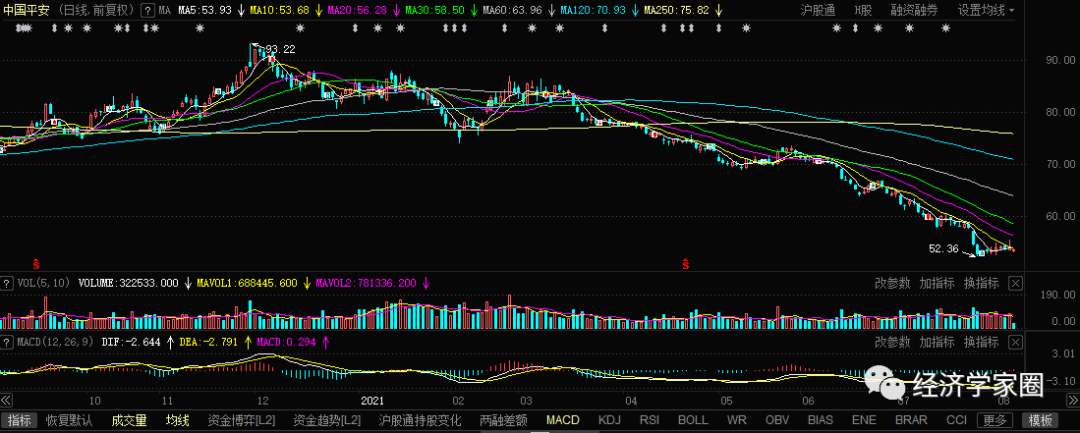Toggle the 沪股通 overlay
The image size is (1080, 433).
pyautogui.click(x=819, y=10)
